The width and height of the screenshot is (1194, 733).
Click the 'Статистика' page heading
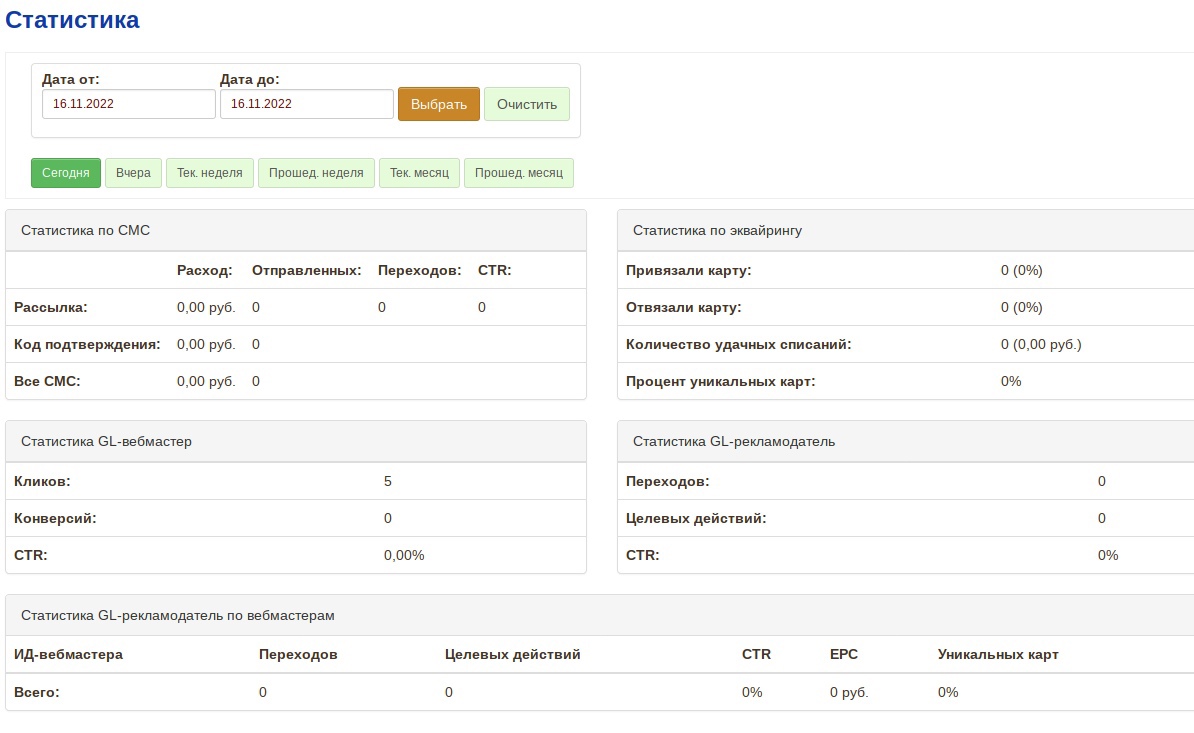[72, 20]
